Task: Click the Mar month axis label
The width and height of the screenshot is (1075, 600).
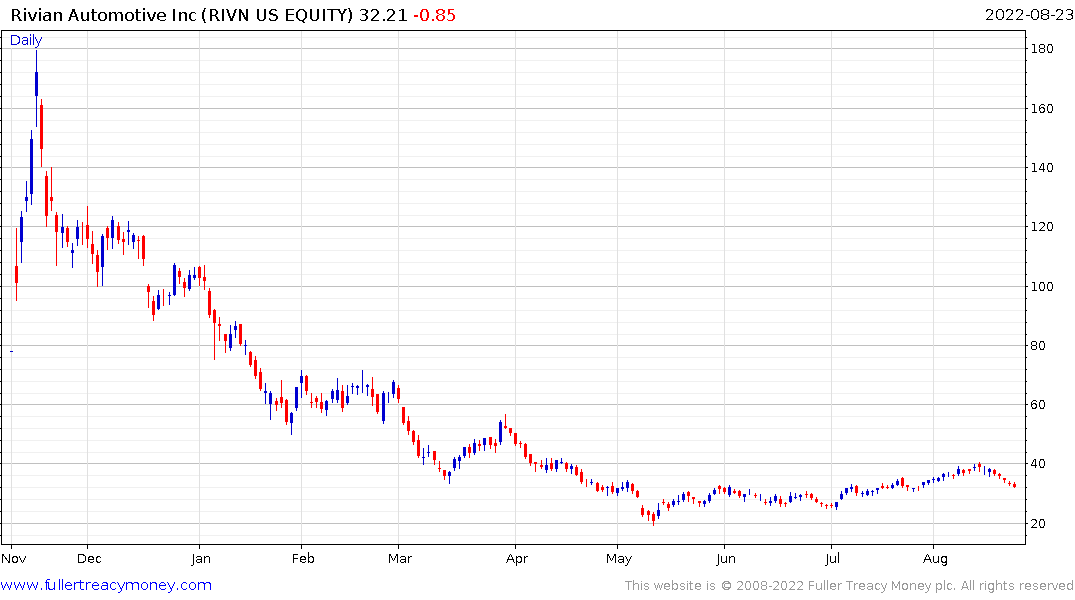Action: (400, 558)
